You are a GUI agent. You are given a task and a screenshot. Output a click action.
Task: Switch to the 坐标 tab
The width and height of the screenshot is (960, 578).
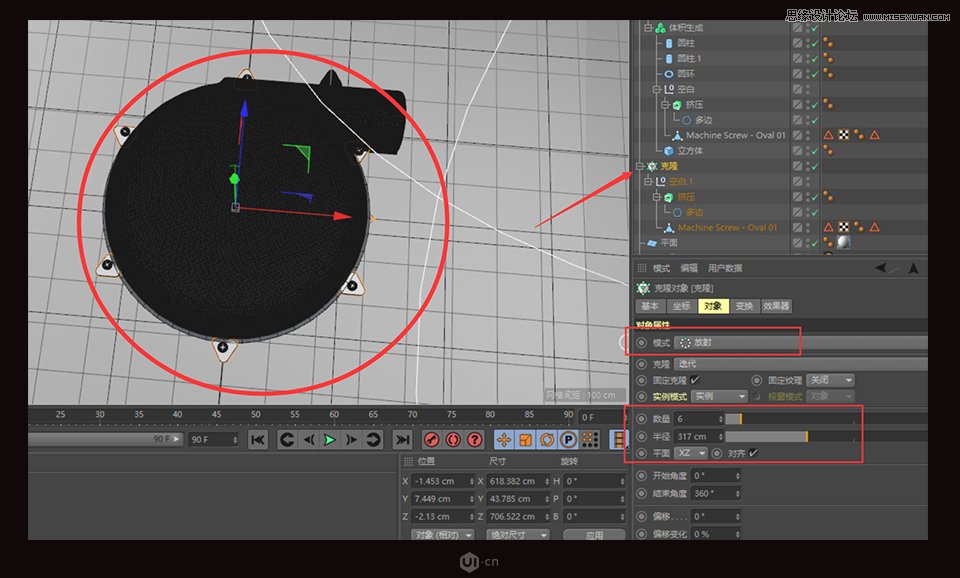tap(682, 306)
